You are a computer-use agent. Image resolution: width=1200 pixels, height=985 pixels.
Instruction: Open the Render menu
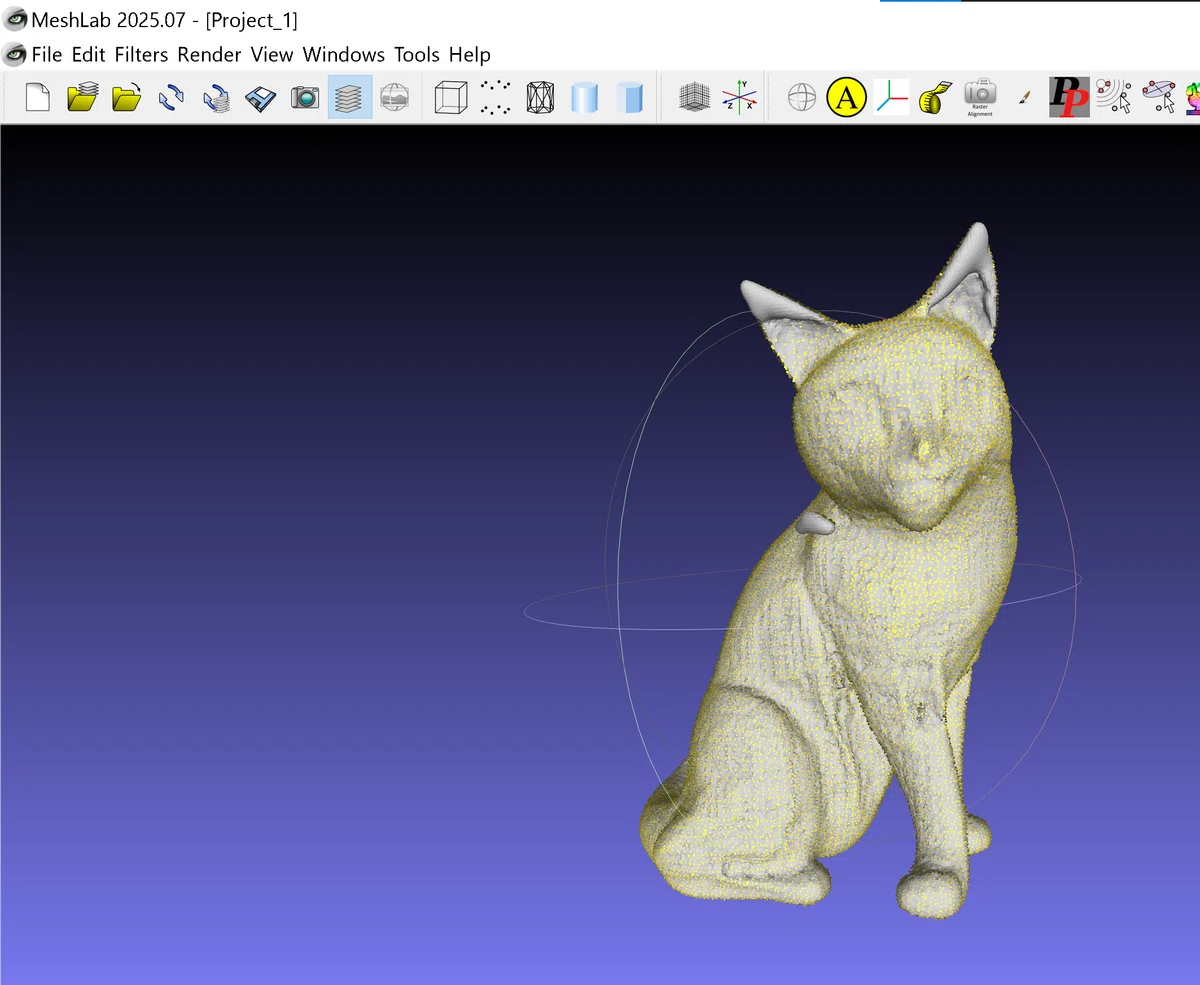[x=209, y=54]
